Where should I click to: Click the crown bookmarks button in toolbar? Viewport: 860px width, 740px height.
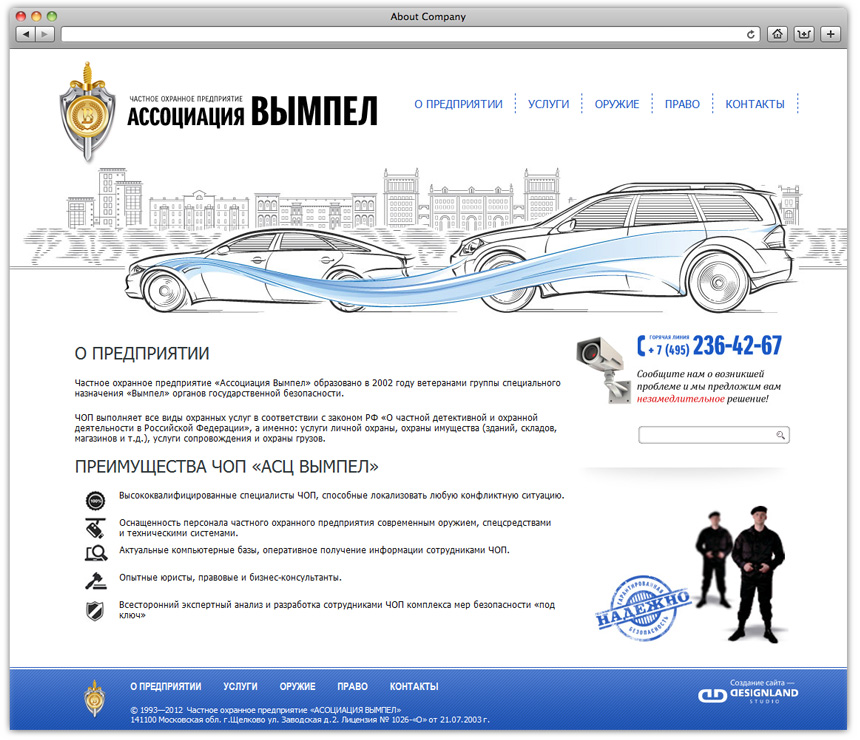point(804,35)
